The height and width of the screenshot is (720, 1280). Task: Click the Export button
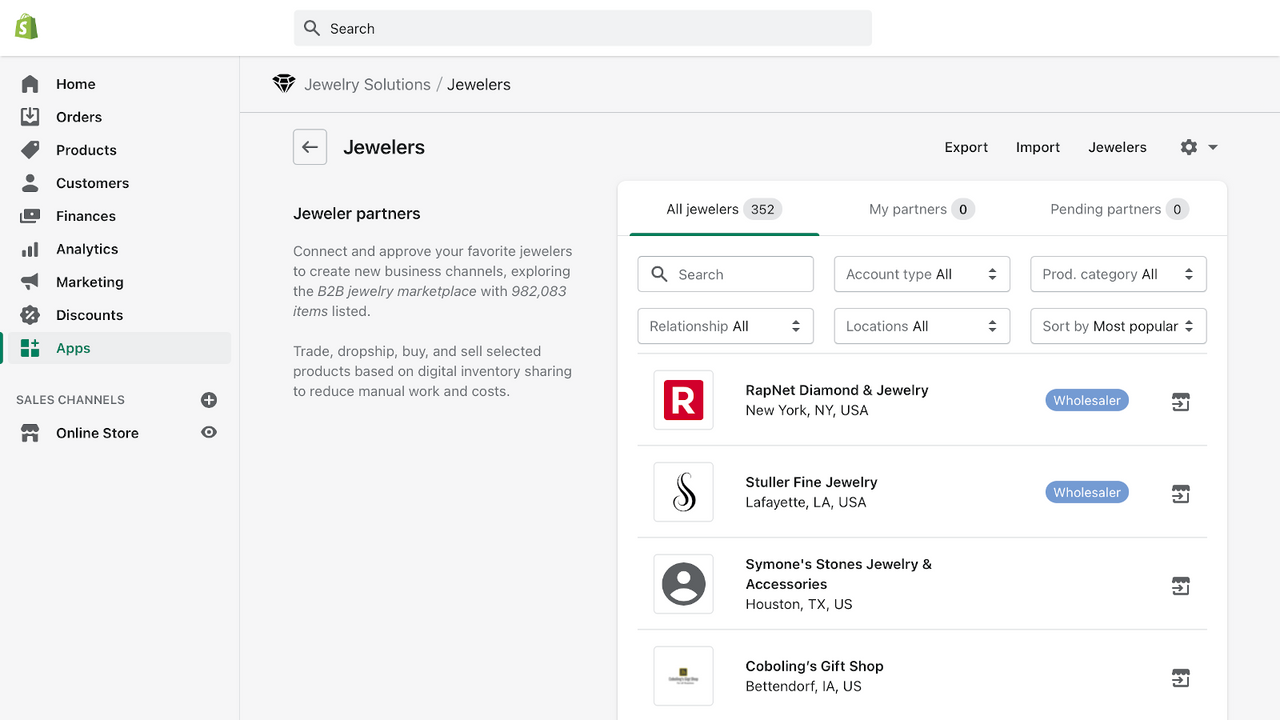click(966, 147)
